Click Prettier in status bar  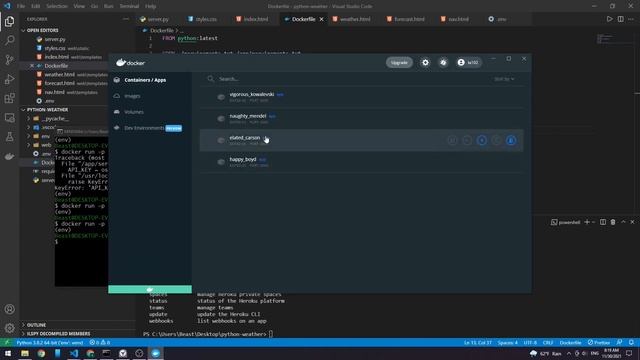click(599, 342)
